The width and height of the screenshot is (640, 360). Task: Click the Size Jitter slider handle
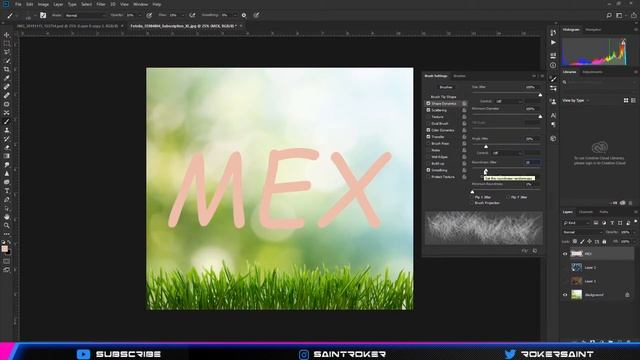coord(540,95)
